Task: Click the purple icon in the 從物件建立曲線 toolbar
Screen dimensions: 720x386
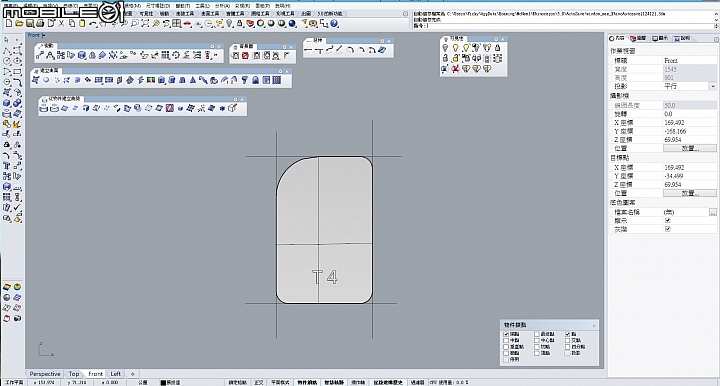Action: click(170, 108)
